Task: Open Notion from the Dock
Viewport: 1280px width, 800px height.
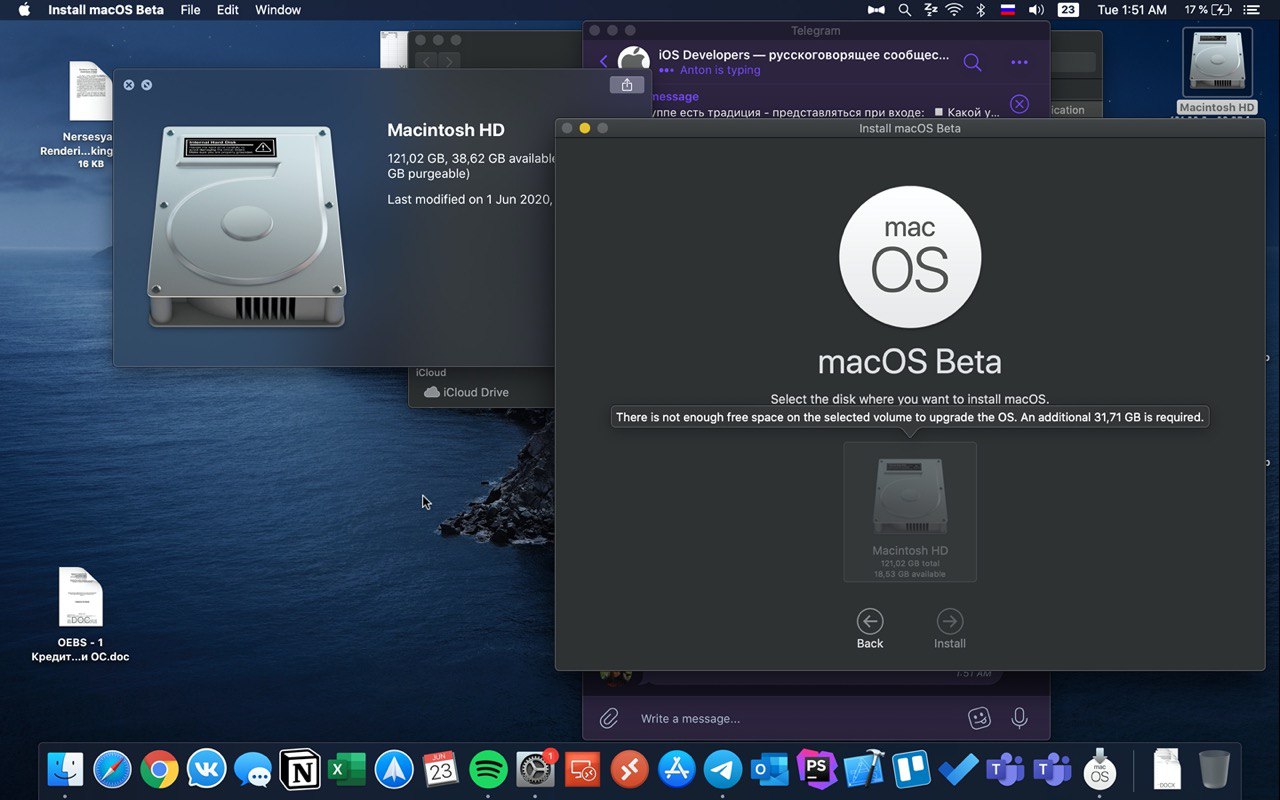Action: pos(300,769)
